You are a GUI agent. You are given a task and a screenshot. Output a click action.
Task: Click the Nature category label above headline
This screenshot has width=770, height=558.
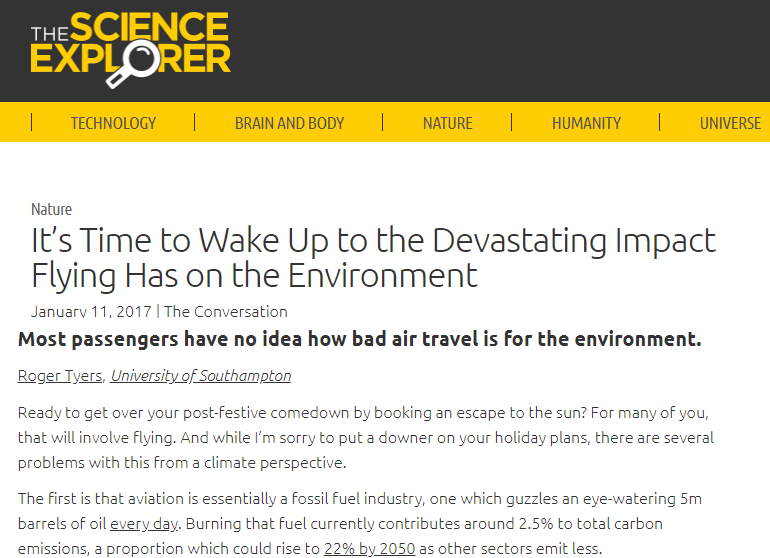(x=51, y=209)
